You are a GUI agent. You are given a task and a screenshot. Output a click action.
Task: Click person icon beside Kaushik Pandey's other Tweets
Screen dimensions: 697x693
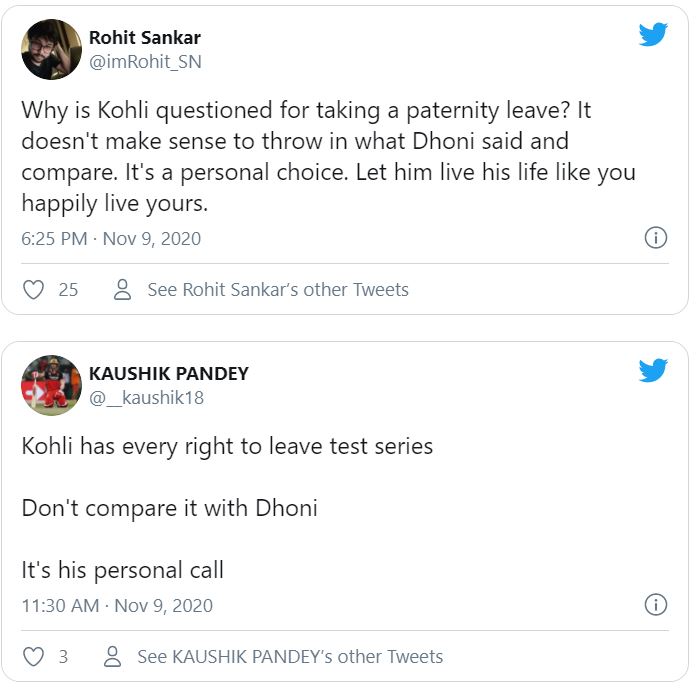coord(113,657)
